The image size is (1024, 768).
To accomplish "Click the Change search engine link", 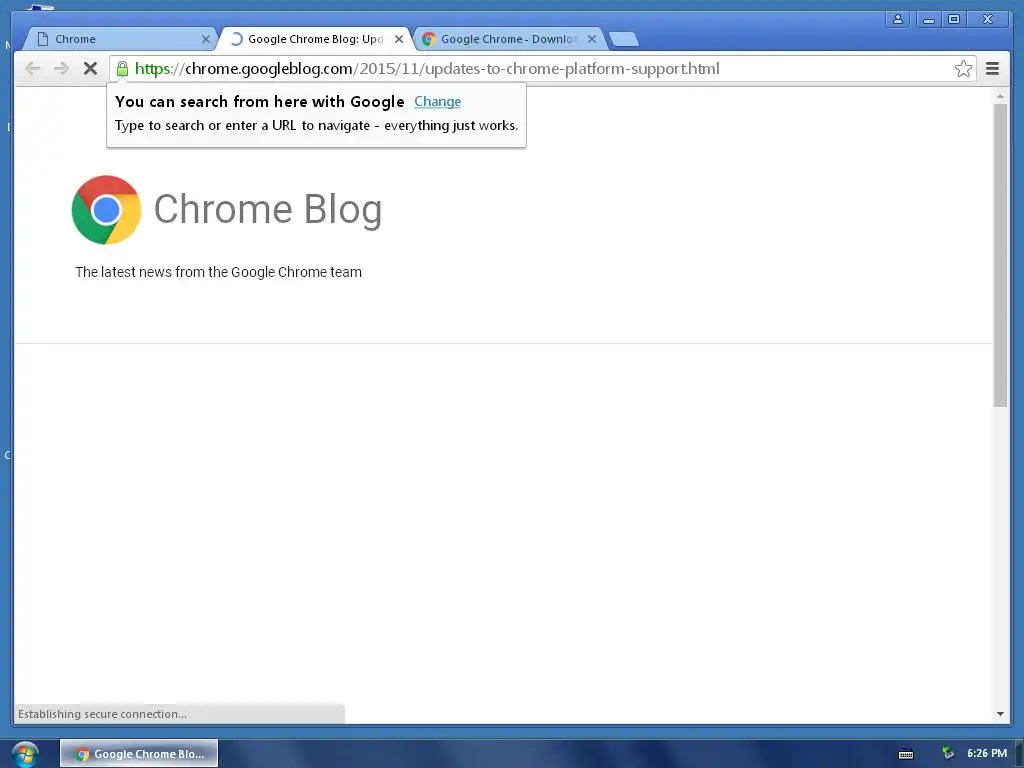I will point(438,101).
